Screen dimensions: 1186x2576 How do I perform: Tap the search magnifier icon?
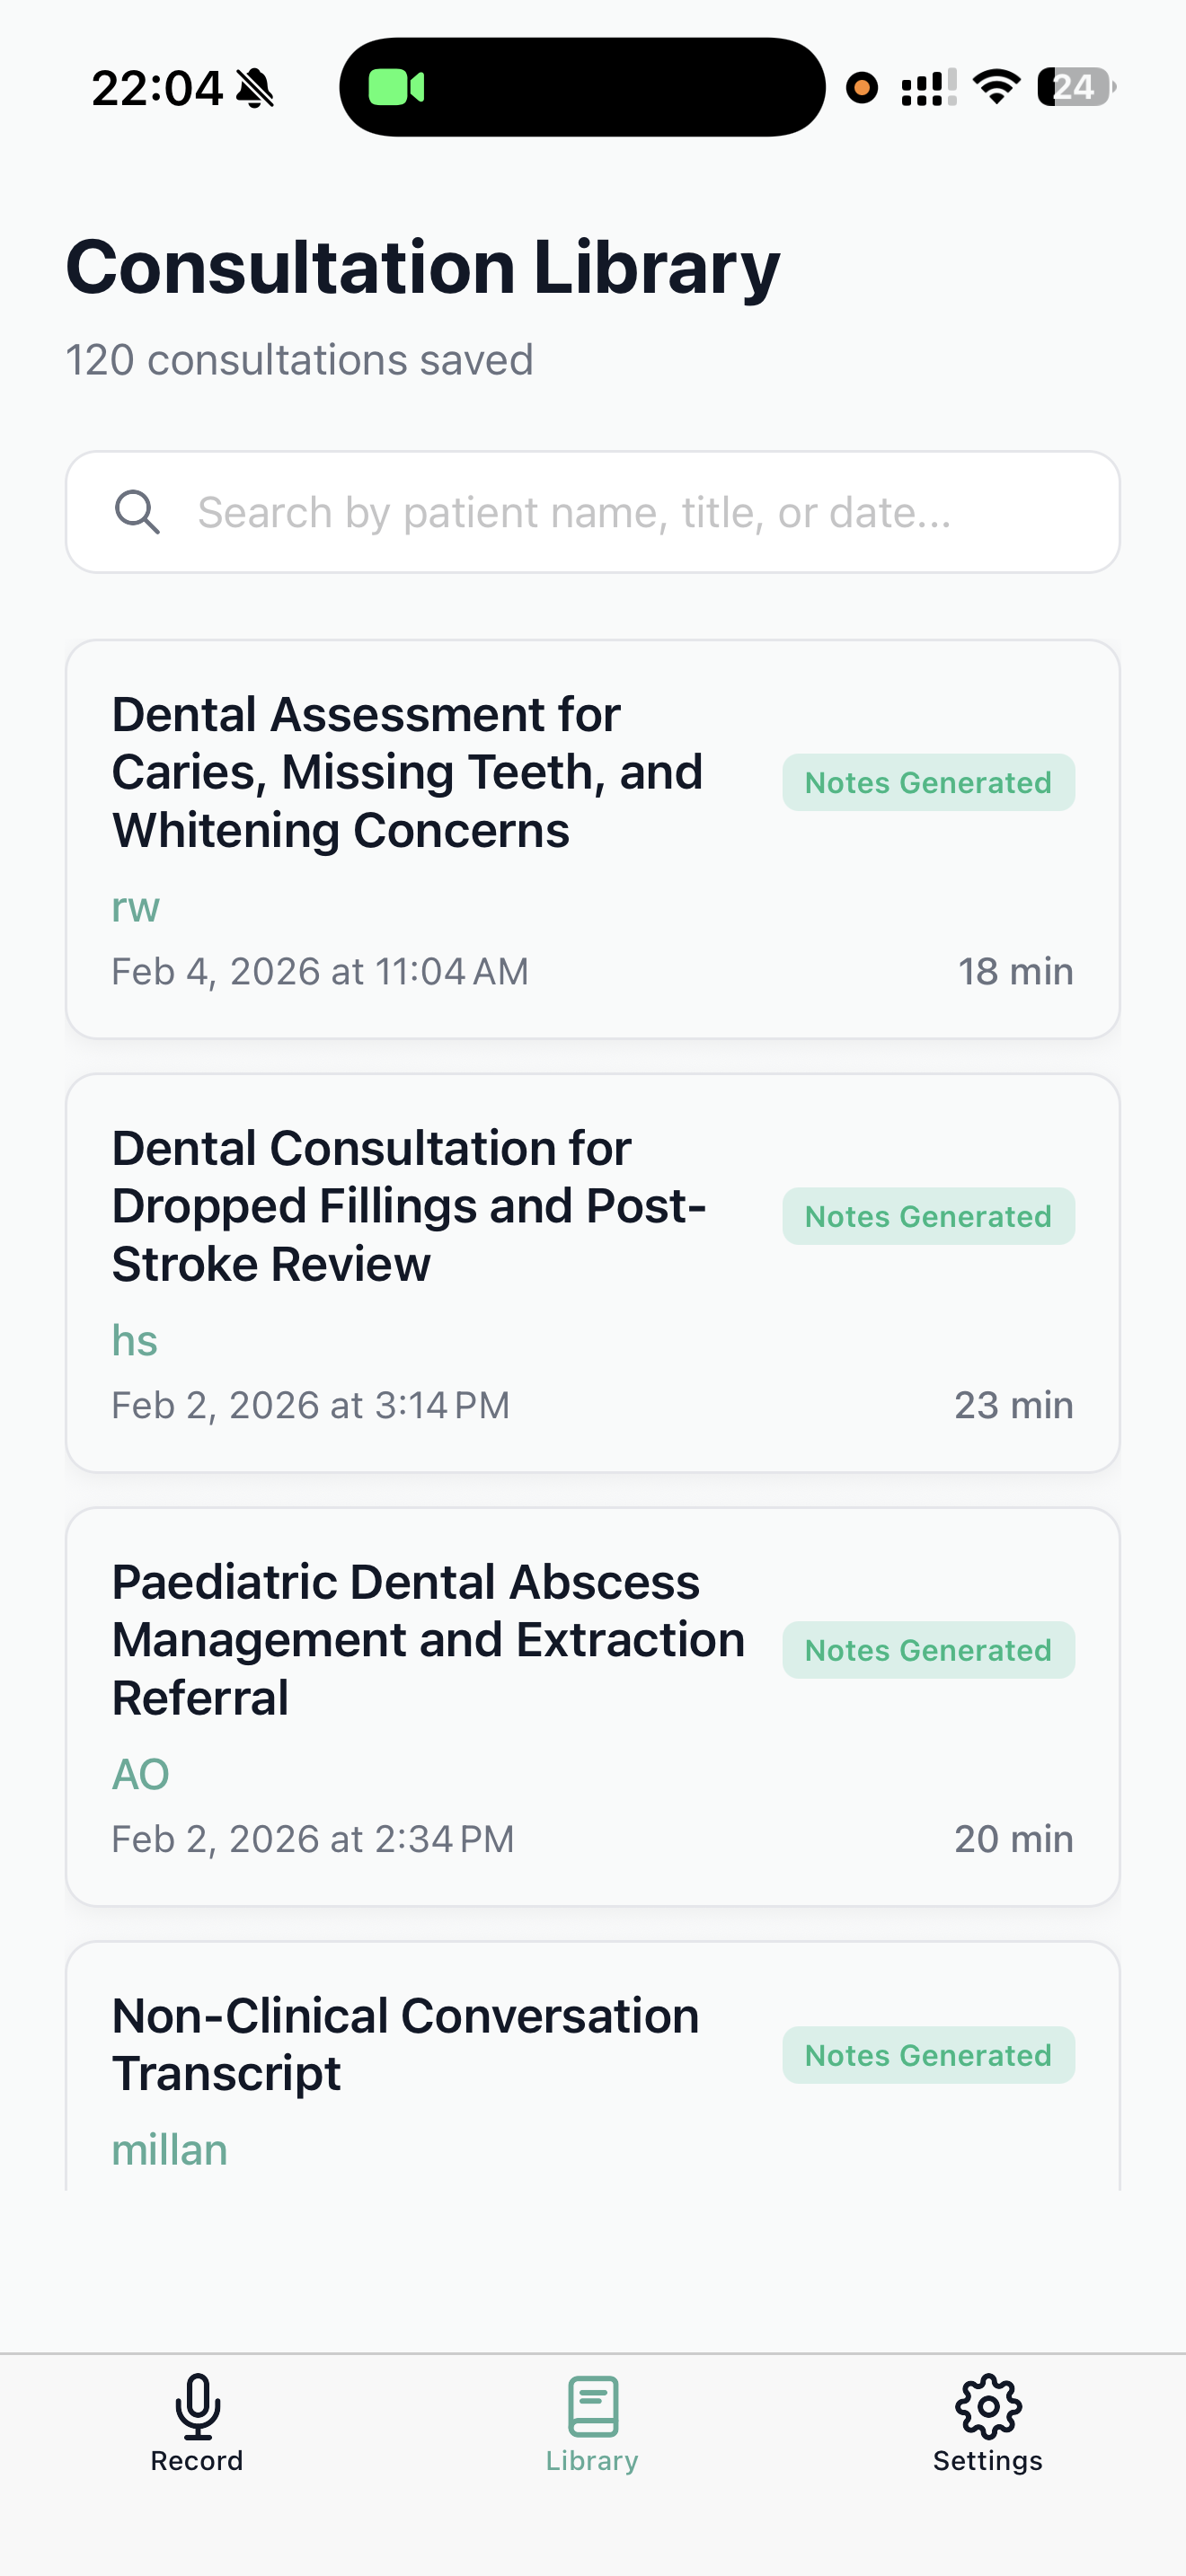[137, 512]
